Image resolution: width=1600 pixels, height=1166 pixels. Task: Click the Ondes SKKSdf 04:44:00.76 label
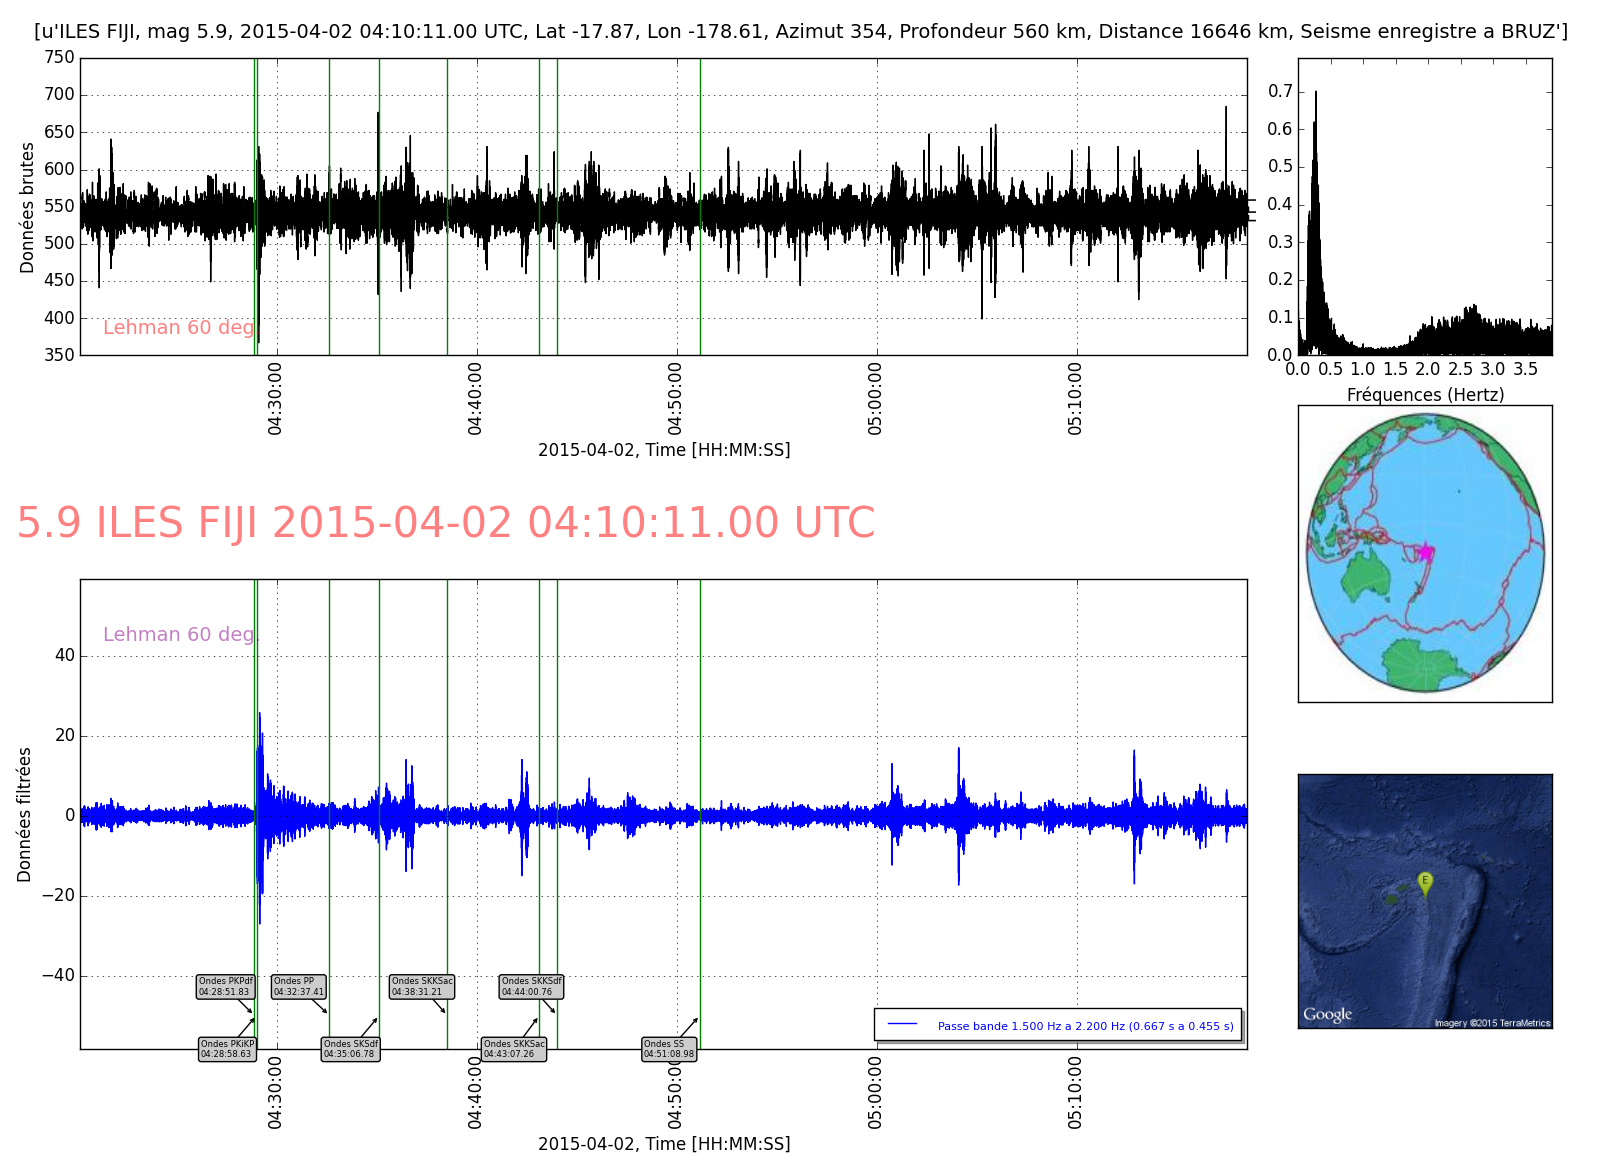tap(531, 987)
